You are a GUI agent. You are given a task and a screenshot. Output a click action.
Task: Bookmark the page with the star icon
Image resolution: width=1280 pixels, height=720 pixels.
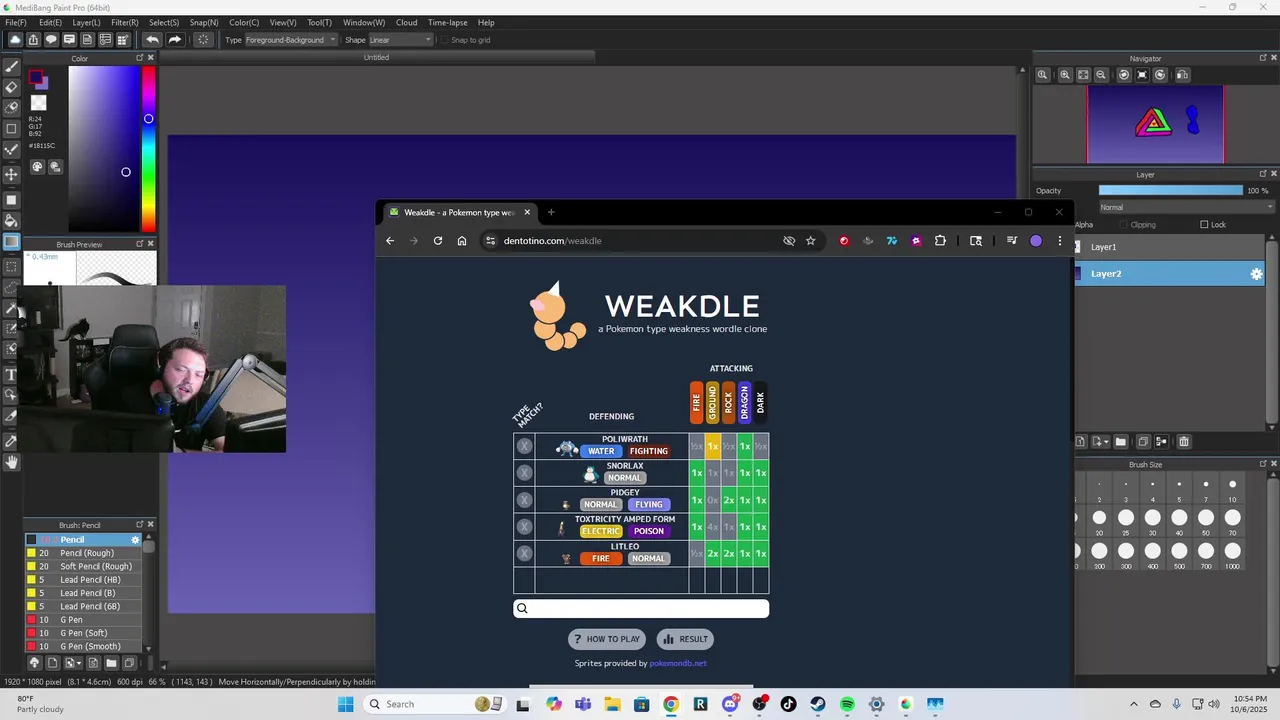click(x=811, y=241)
